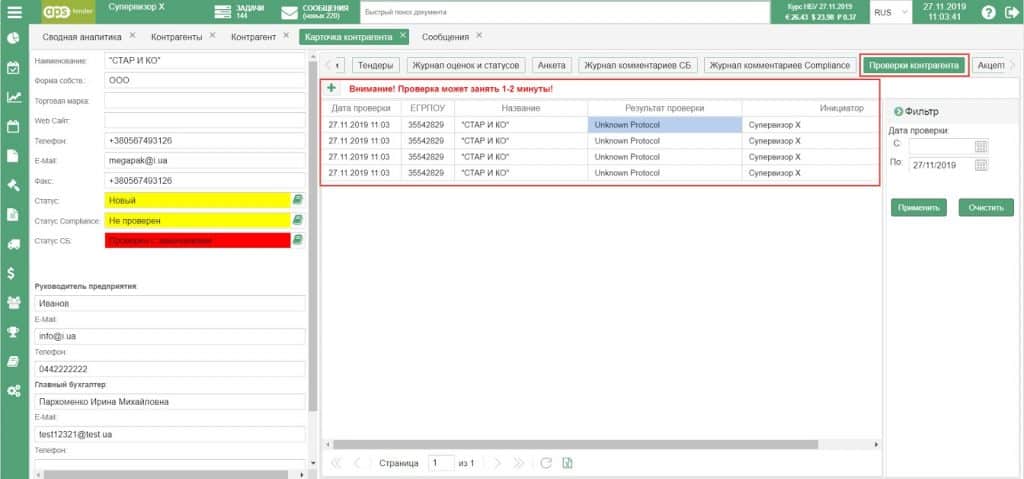Viewport: 1024px width, 479px height.
Task: Collapse the Фильтр panel
Action: pyautogui.click(x=897, y=111)
